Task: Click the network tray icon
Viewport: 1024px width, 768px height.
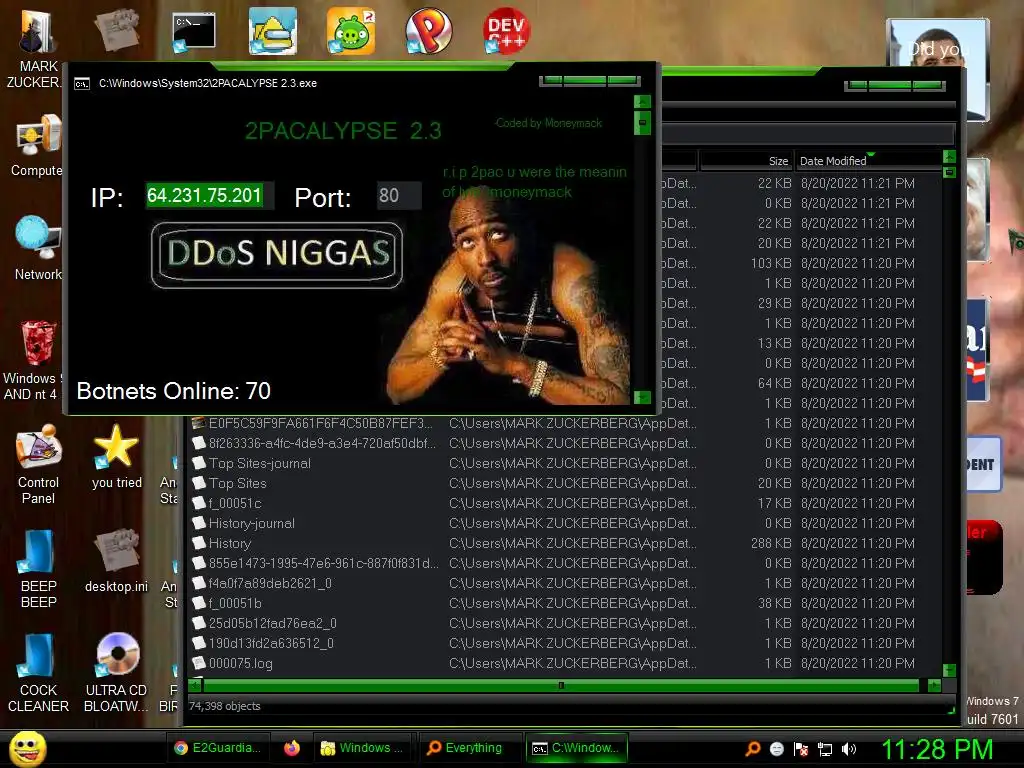Action: [825, 749]
